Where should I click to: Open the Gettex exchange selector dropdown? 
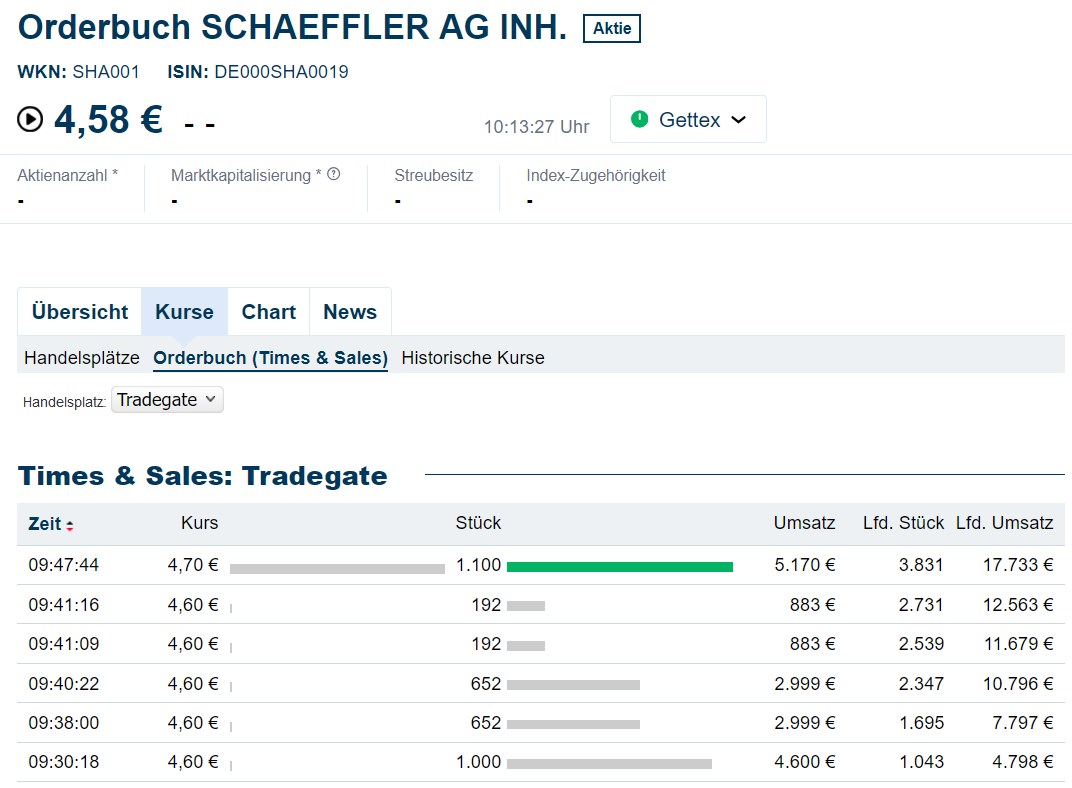tap(688, 118)
